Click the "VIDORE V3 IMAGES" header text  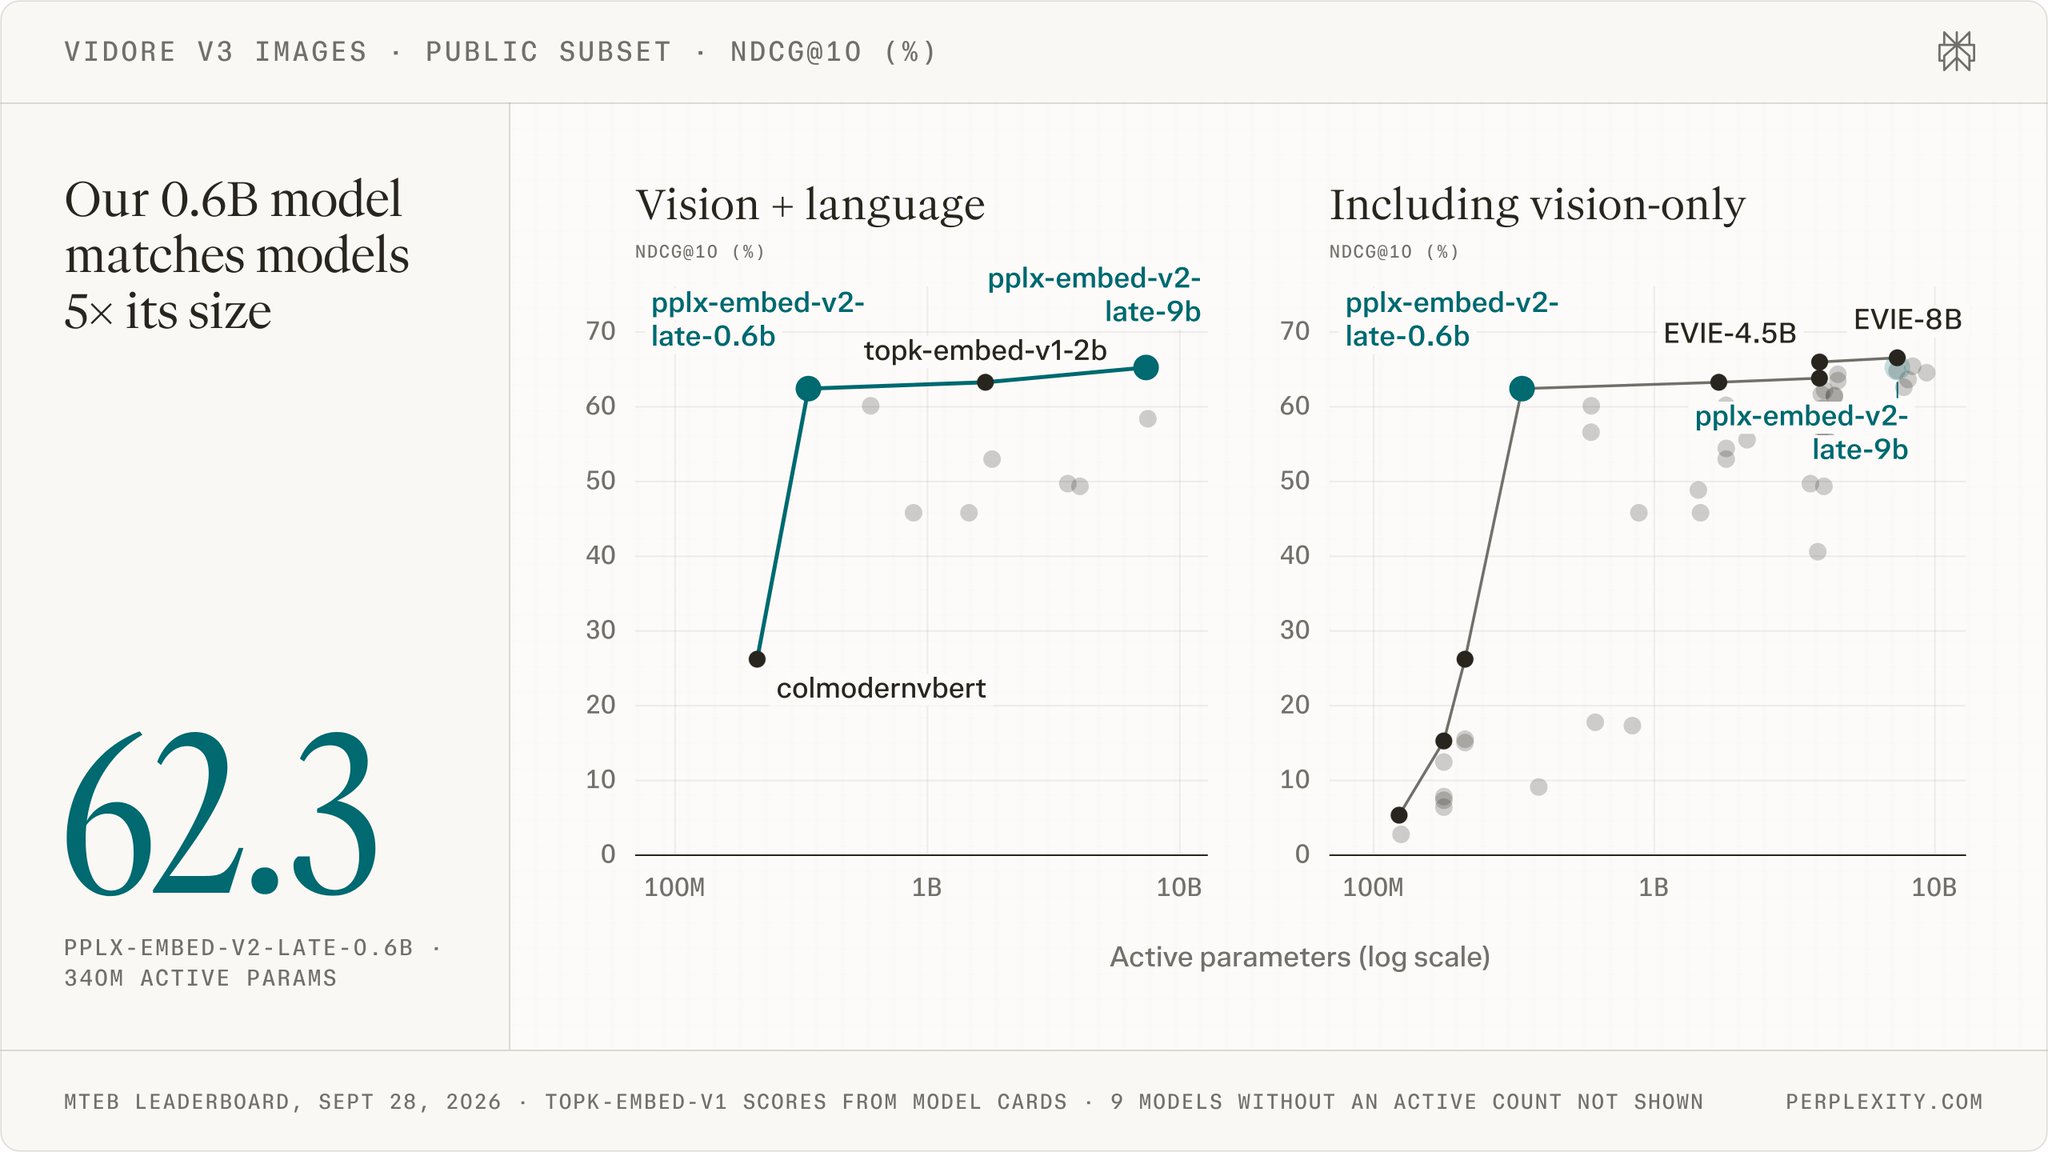coord(216,52)
